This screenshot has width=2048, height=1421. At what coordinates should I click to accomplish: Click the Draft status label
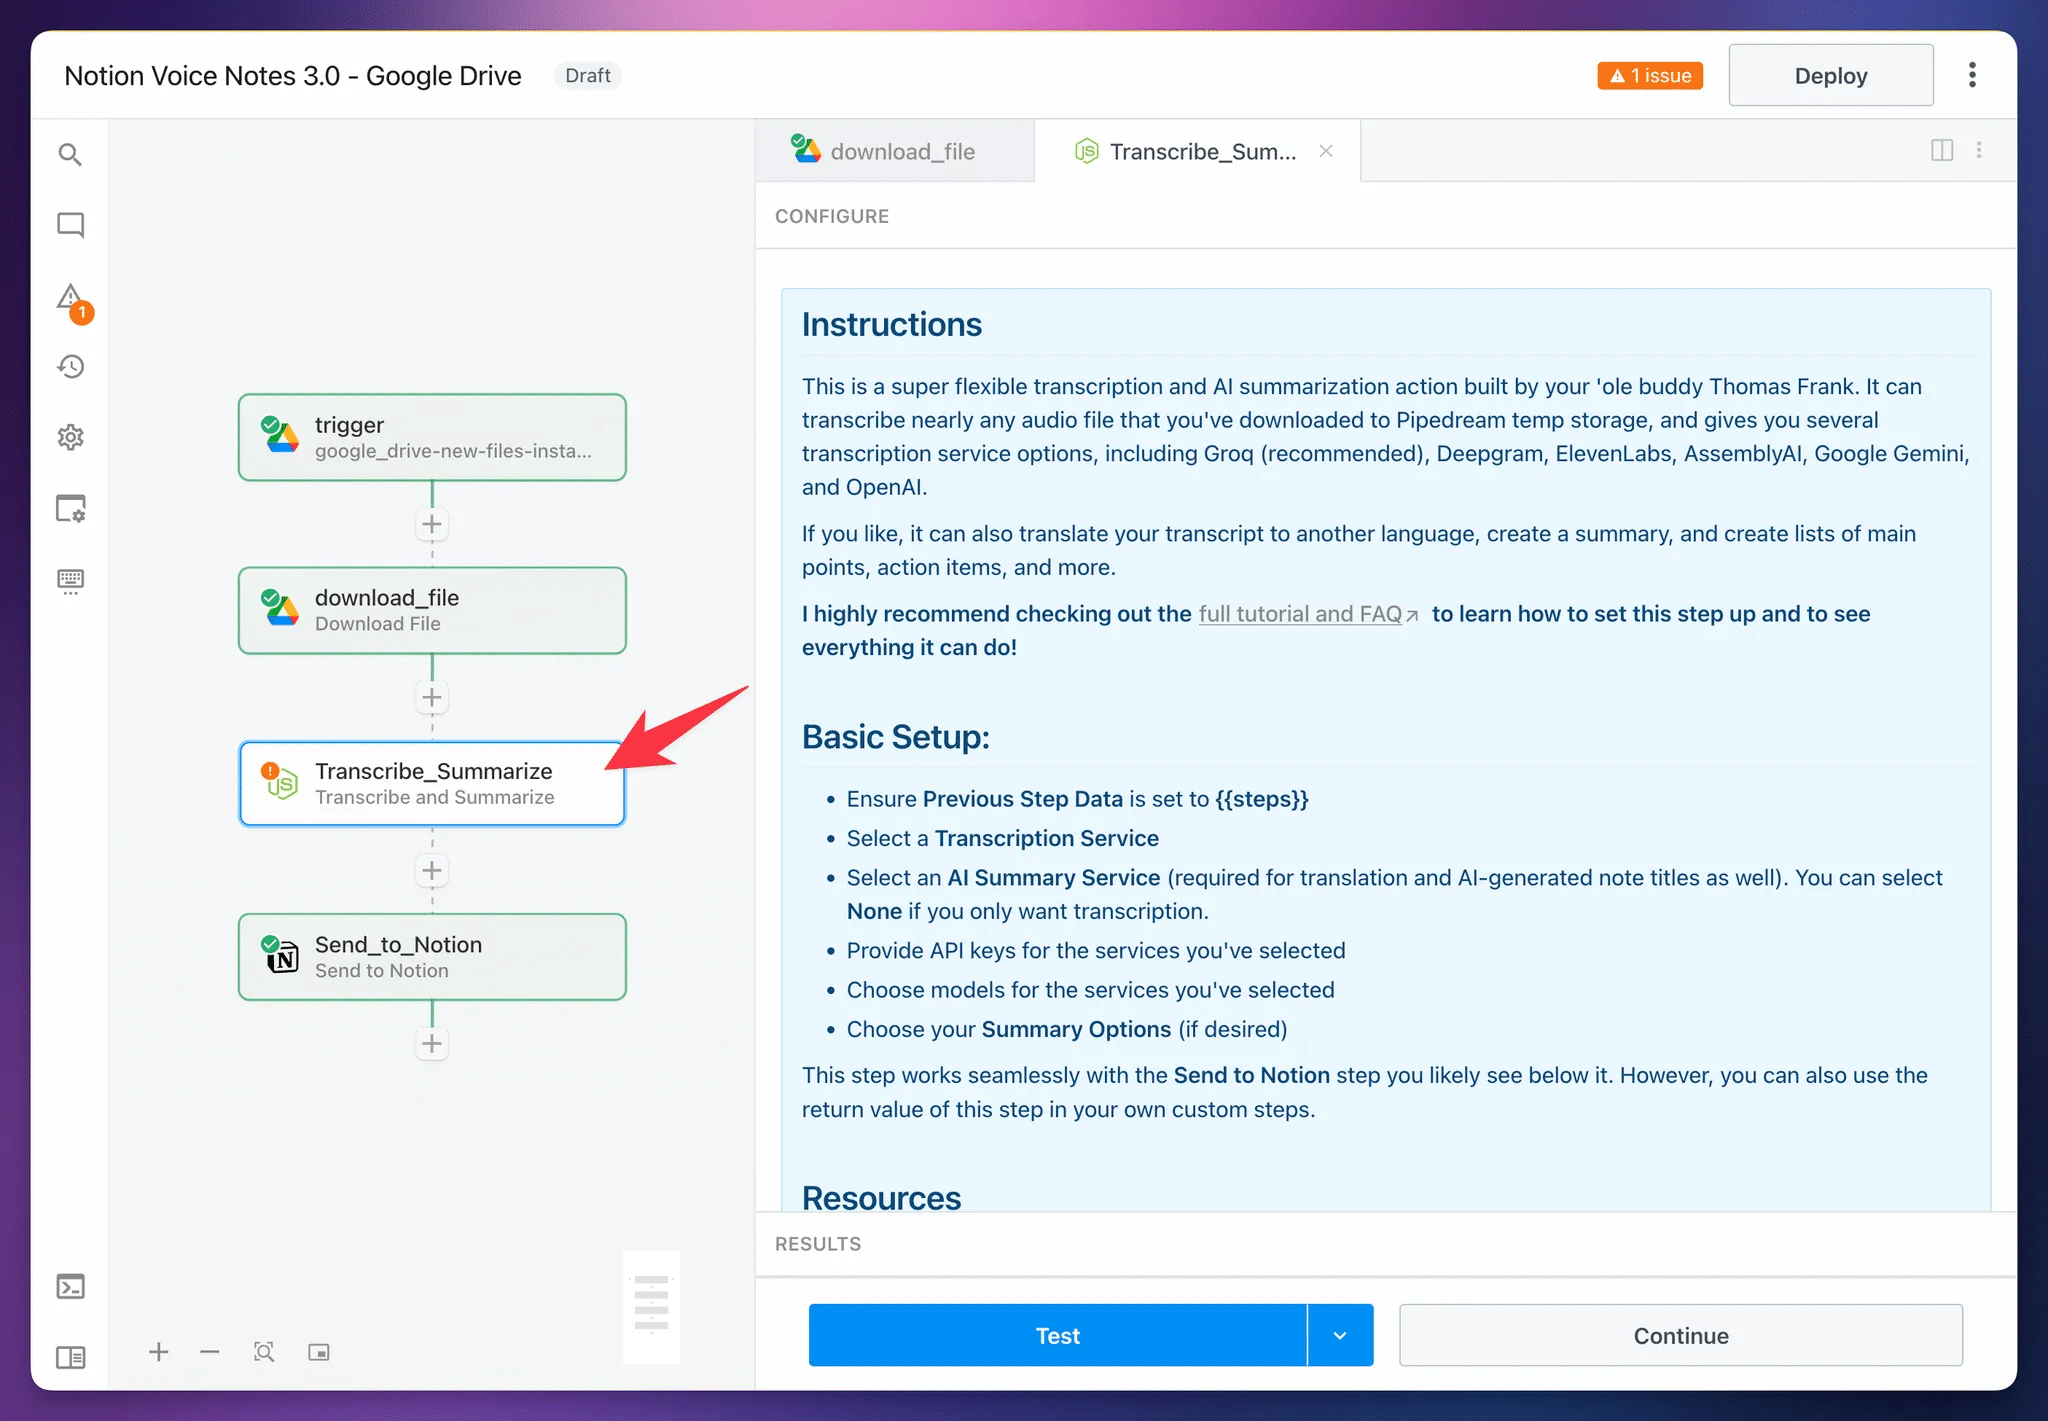pos(588,76)
